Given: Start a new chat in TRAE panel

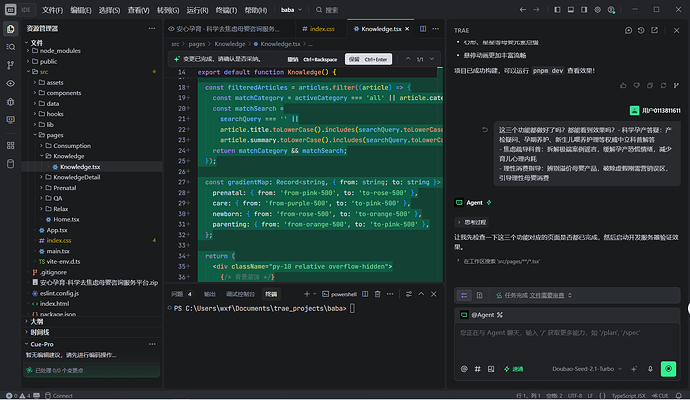Looking at the screenshot, I should pos(628,30).
